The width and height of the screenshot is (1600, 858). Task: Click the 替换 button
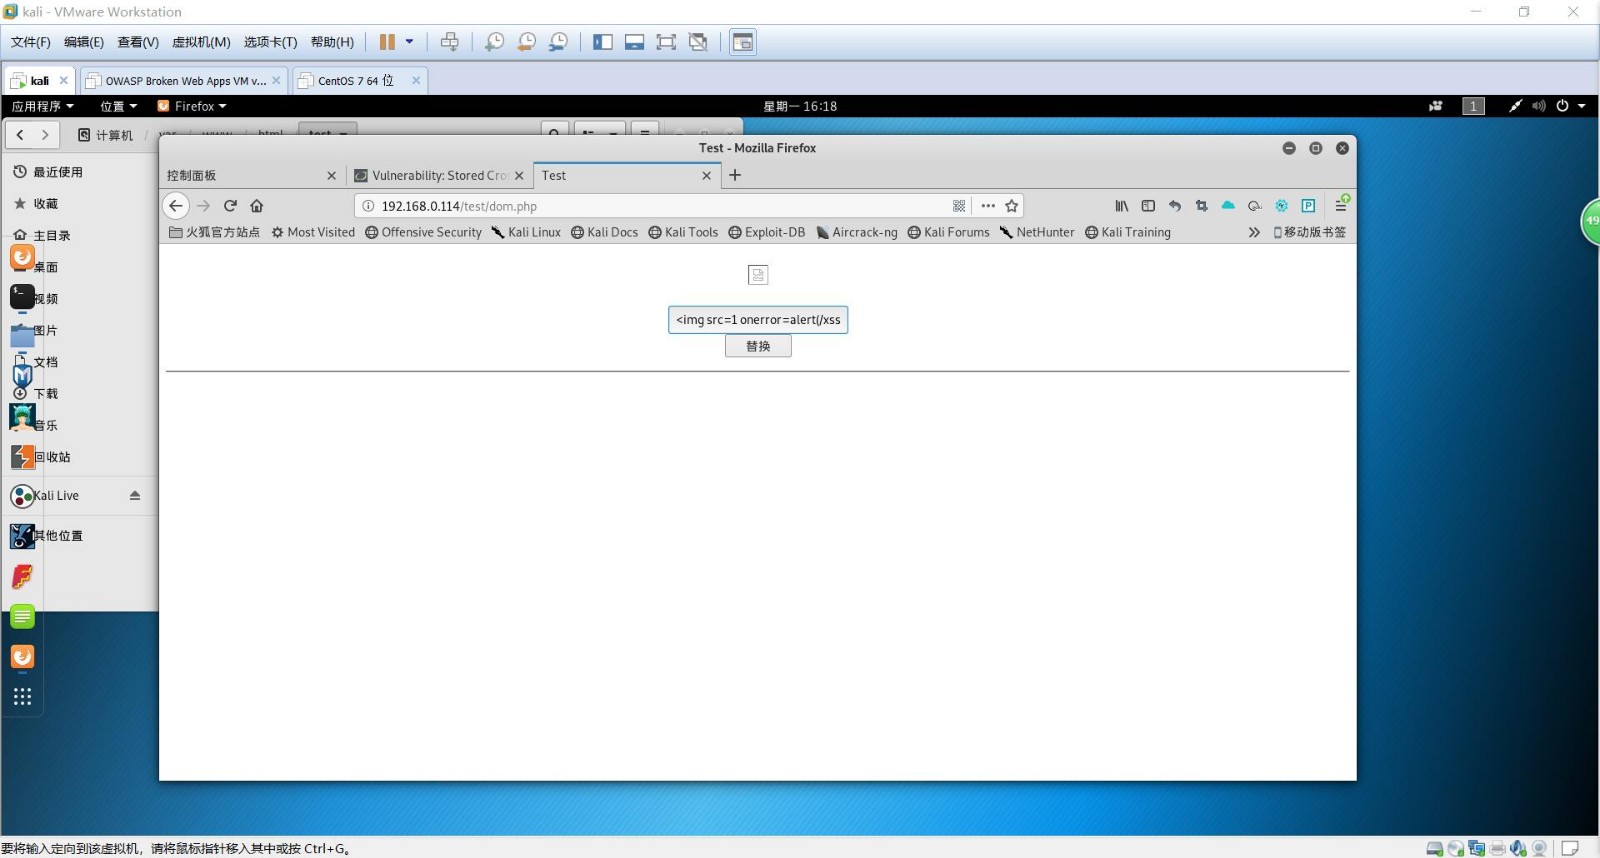point(758,346)
